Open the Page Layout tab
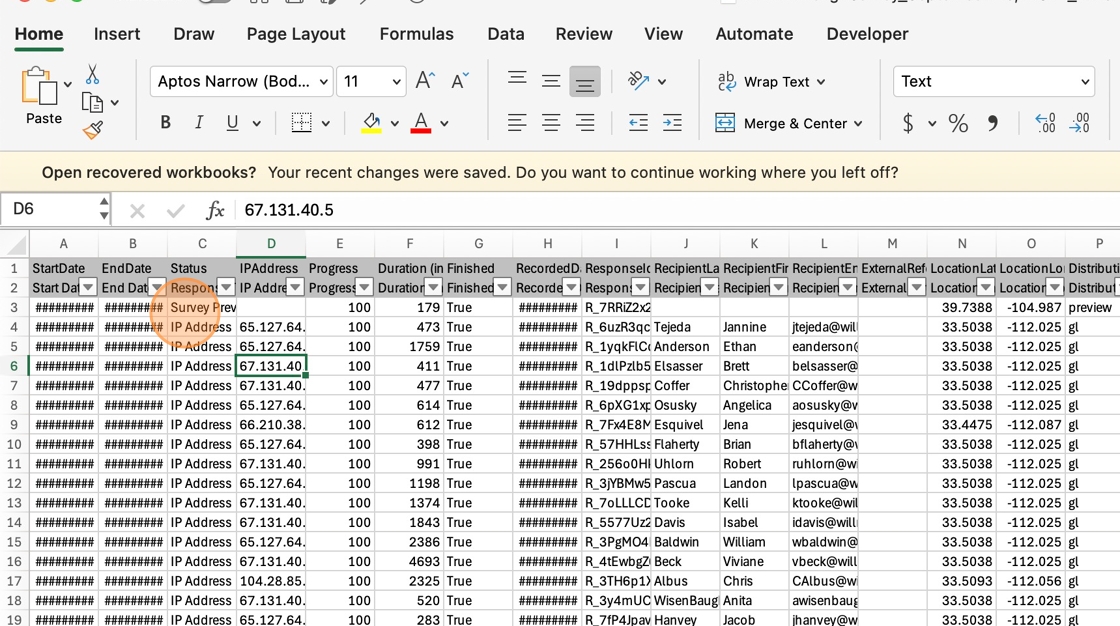The image size is (1120, 626). (296, 34)
